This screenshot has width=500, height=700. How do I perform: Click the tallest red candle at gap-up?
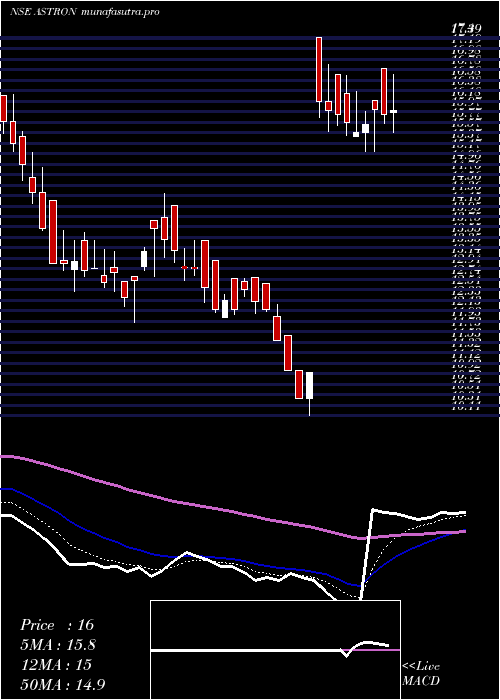(x=319, y=70)
